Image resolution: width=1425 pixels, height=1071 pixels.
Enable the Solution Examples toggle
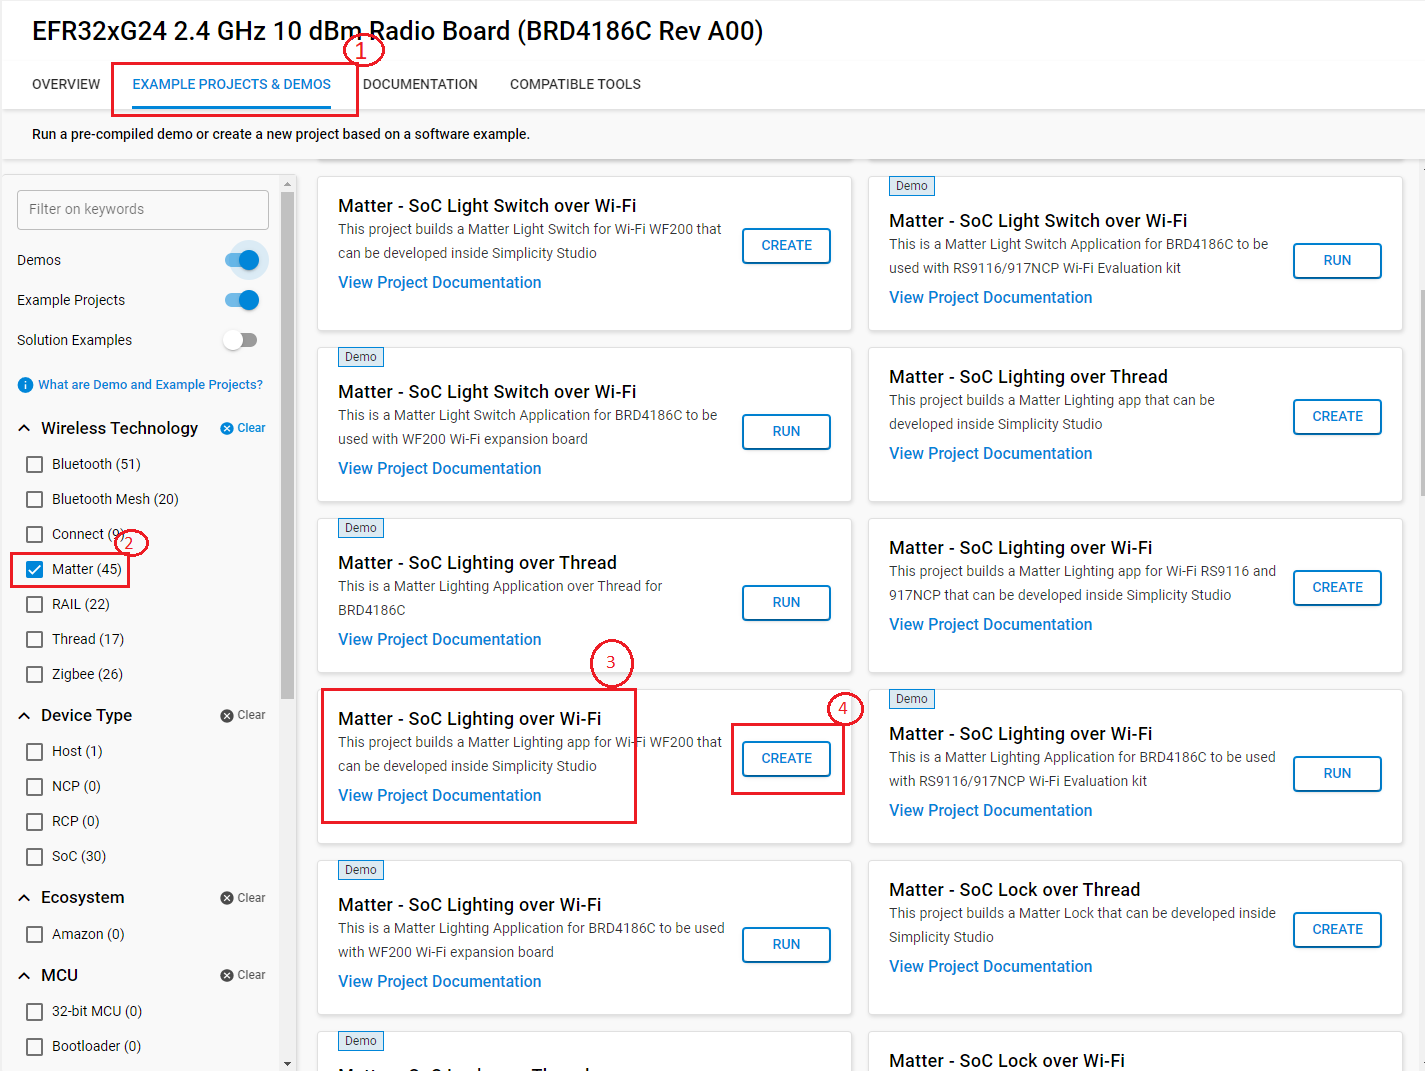(x=240, y=340)
